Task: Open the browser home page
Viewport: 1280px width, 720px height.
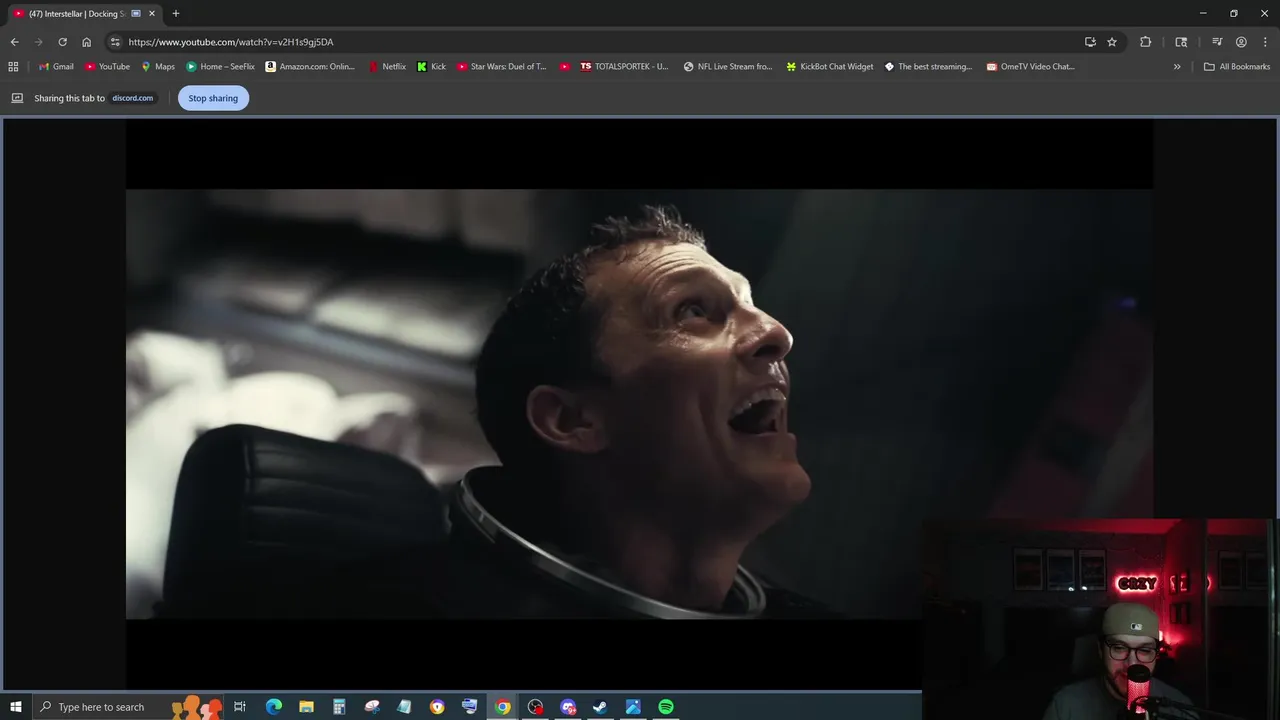Action: [87, 42]
